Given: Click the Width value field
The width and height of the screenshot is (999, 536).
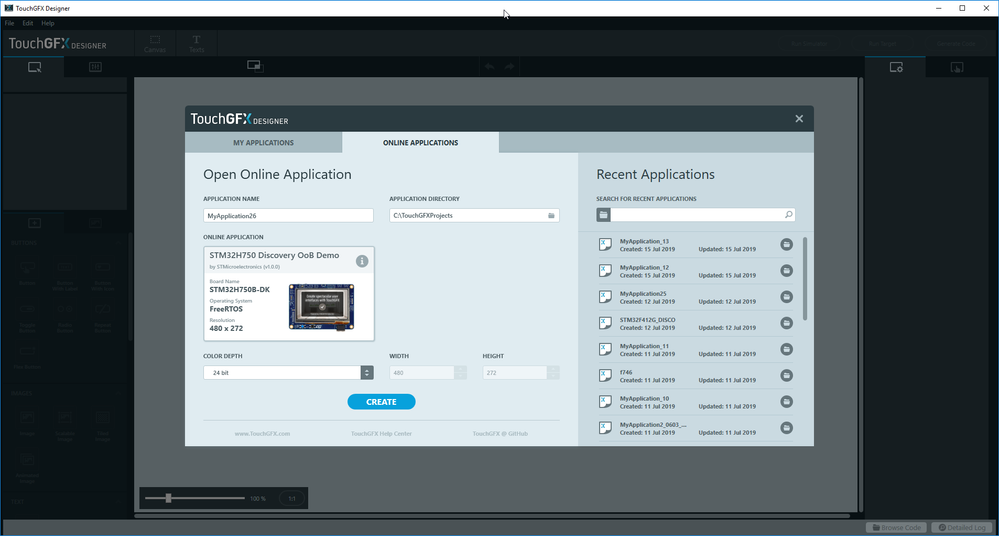Looking at the screenshot, I should coord(422,373).
